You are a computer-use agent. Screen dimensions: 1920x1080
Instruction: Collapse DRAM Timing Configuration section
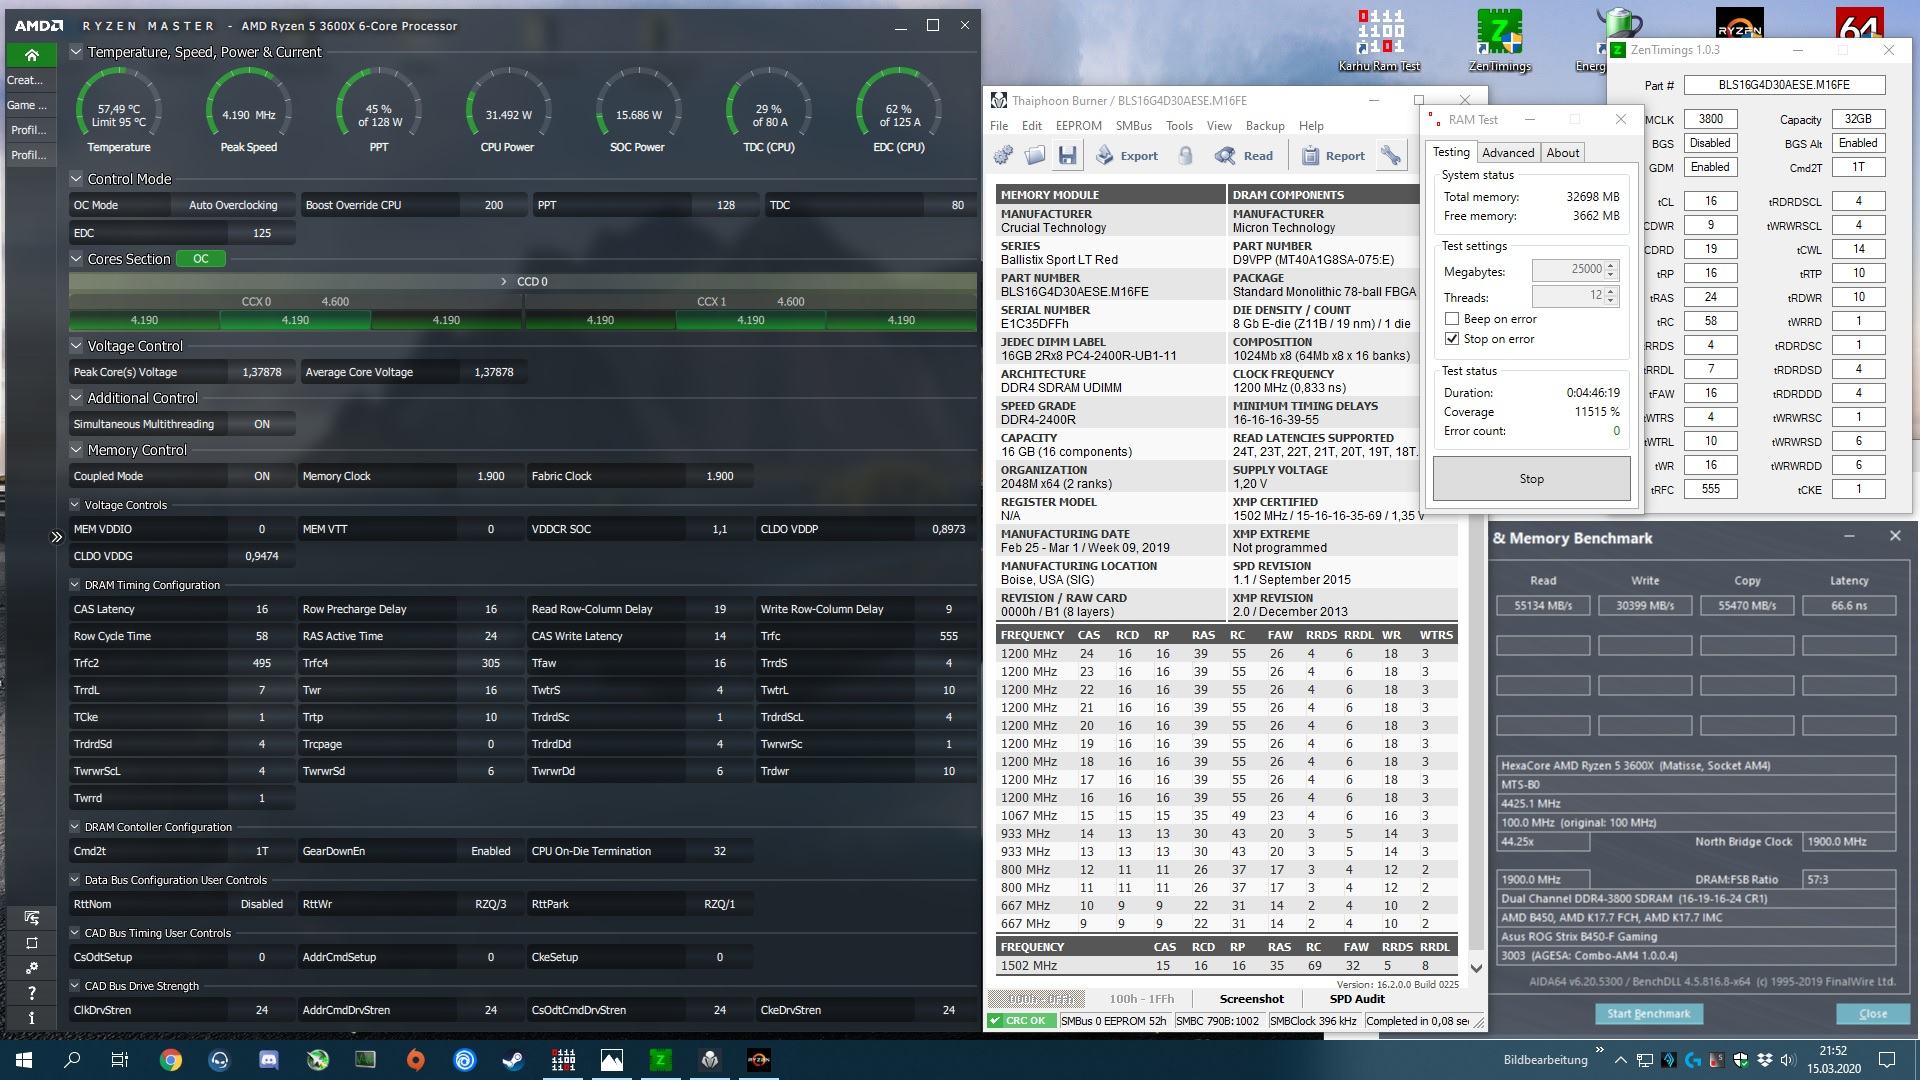click(x=75, y=585)
